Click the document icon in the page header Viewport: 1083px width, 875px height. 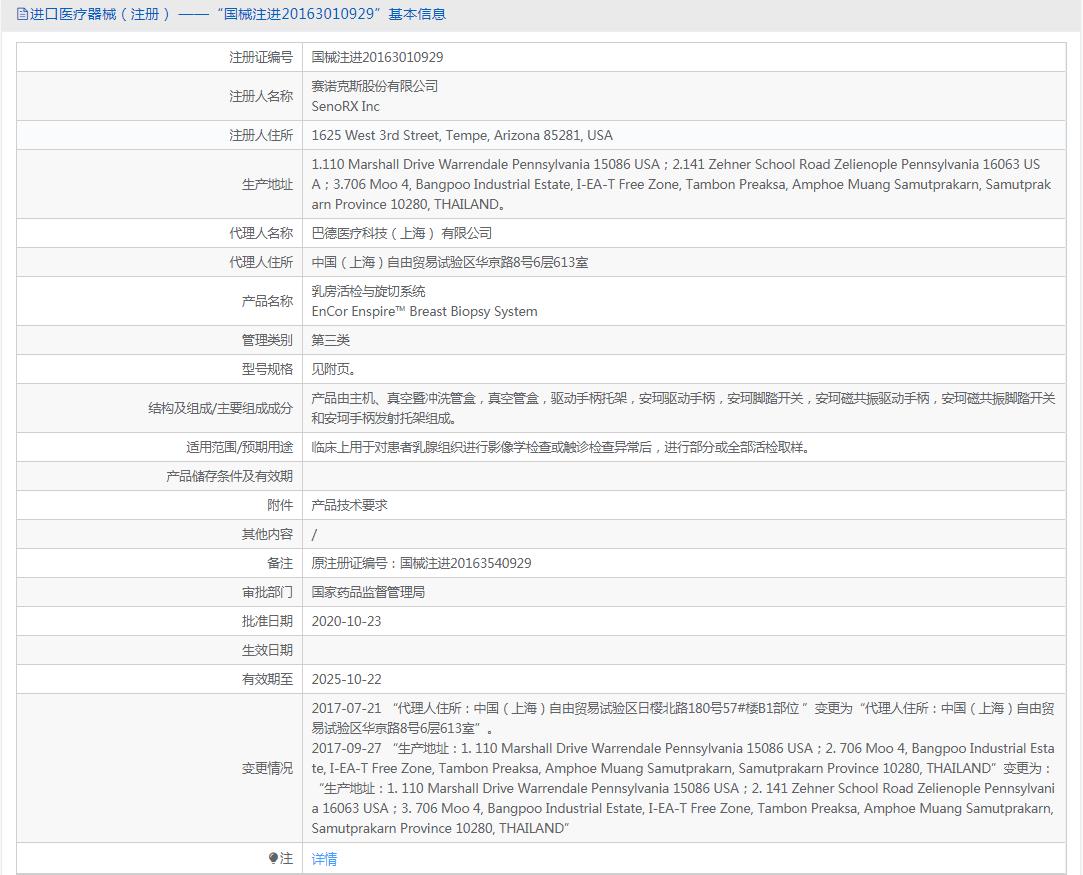click(22, 15)
